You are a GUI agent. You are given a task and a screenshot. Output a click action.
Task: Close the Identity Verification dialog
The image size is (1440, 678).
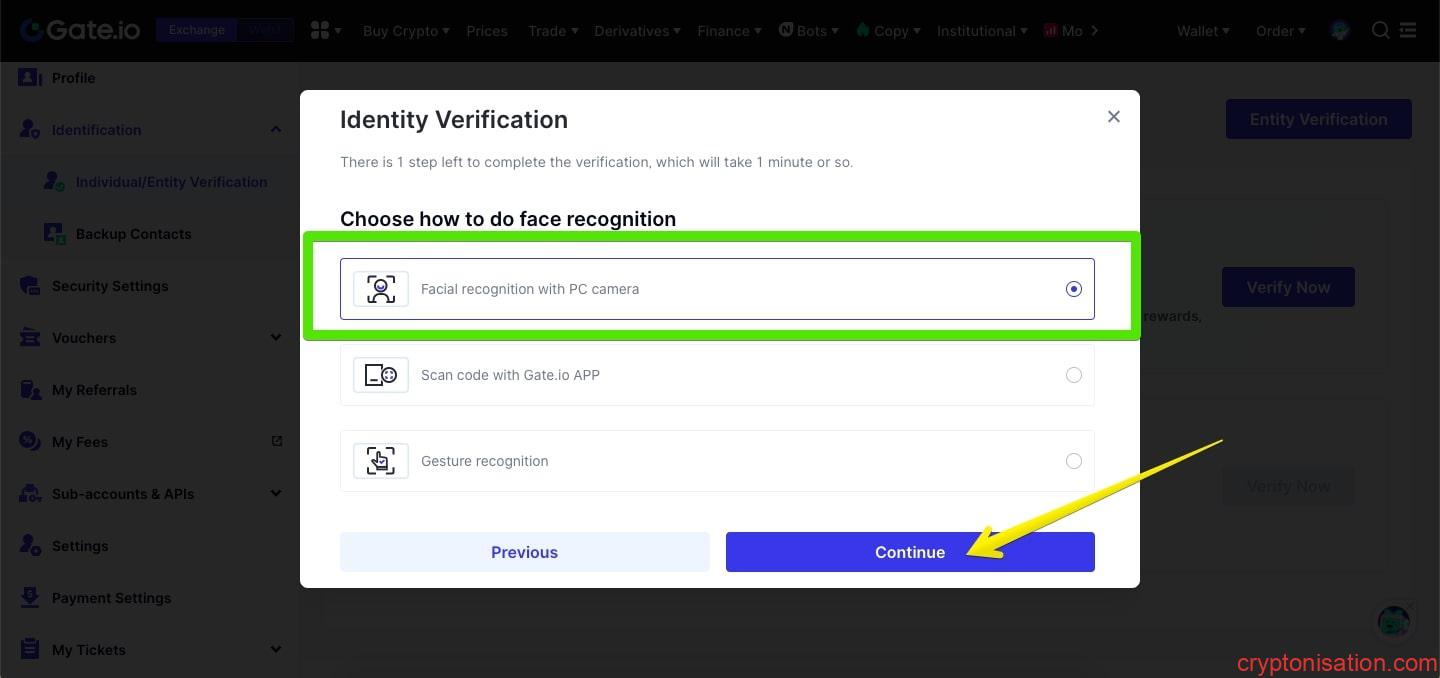[x=1114, y=117]
